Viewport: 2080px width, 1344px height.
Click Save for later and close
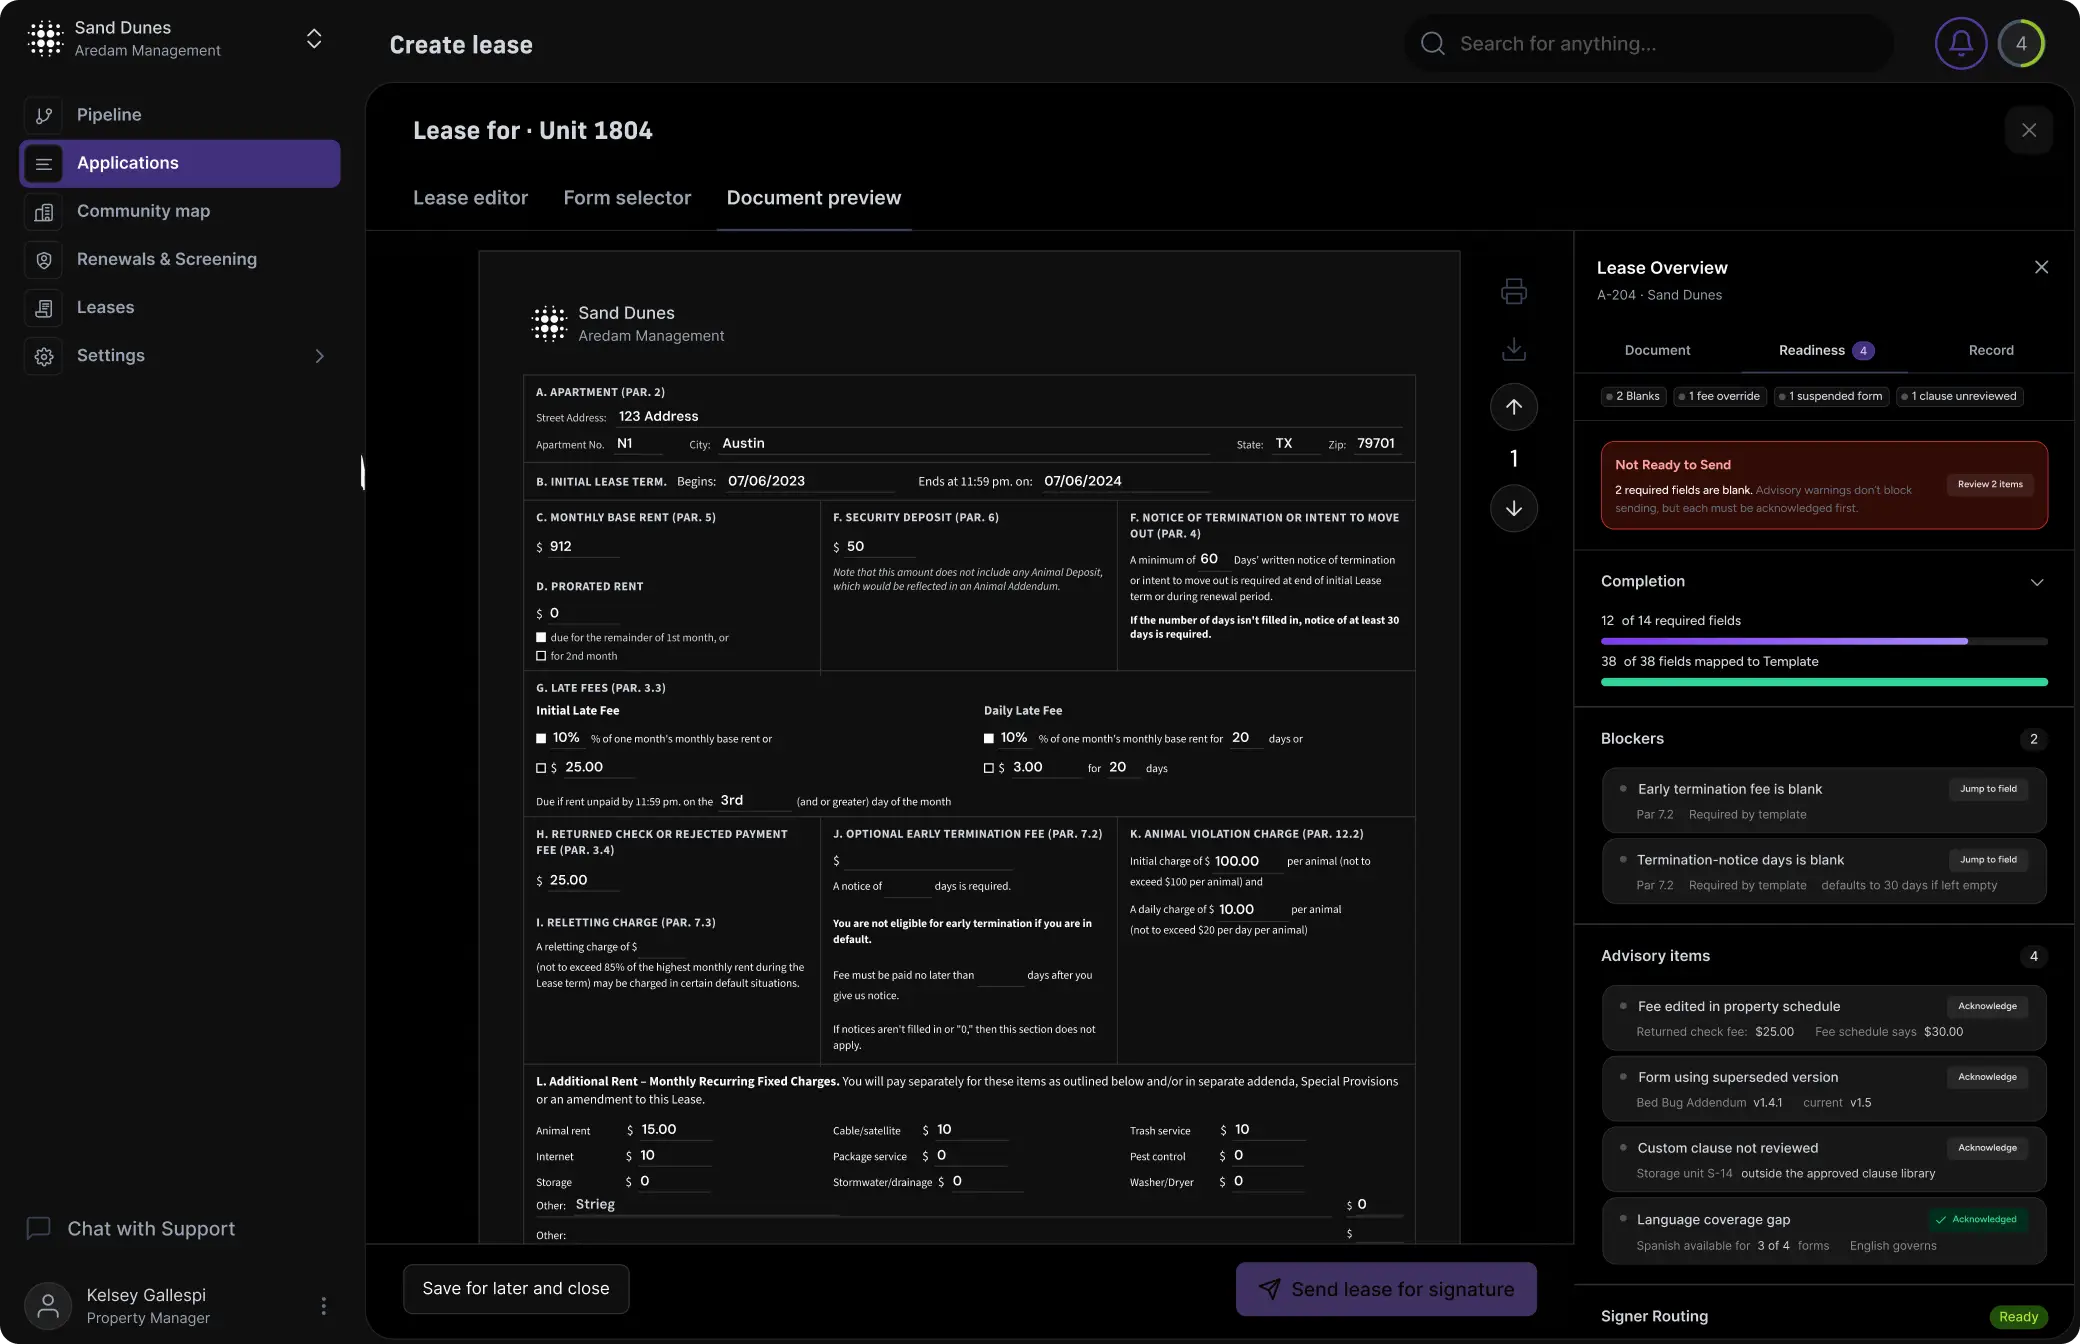[x=516, y=1289]
